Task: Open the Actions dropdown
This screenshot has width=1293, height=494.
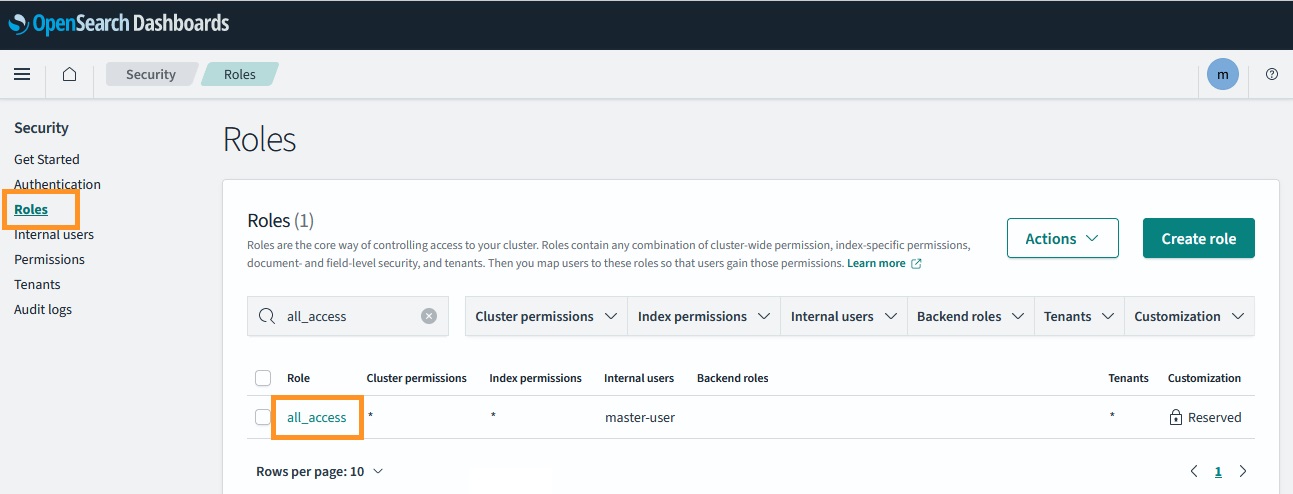Action: pyautogui.click(x=1063, y=238)
